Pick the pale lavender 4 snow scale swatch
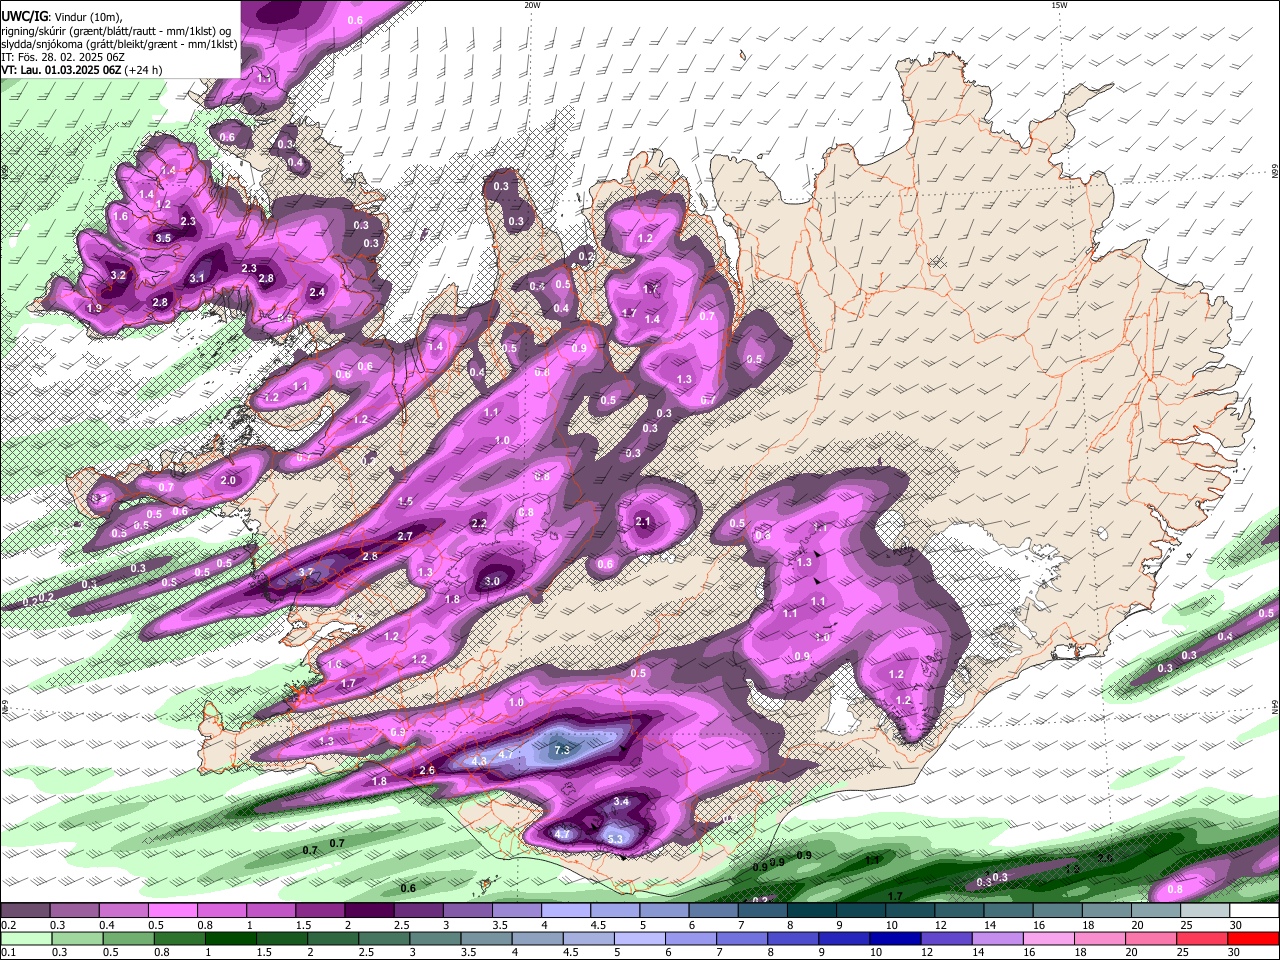Image resolution: width=1280 pixels, height=960 pixels. [x=566, y=911]
